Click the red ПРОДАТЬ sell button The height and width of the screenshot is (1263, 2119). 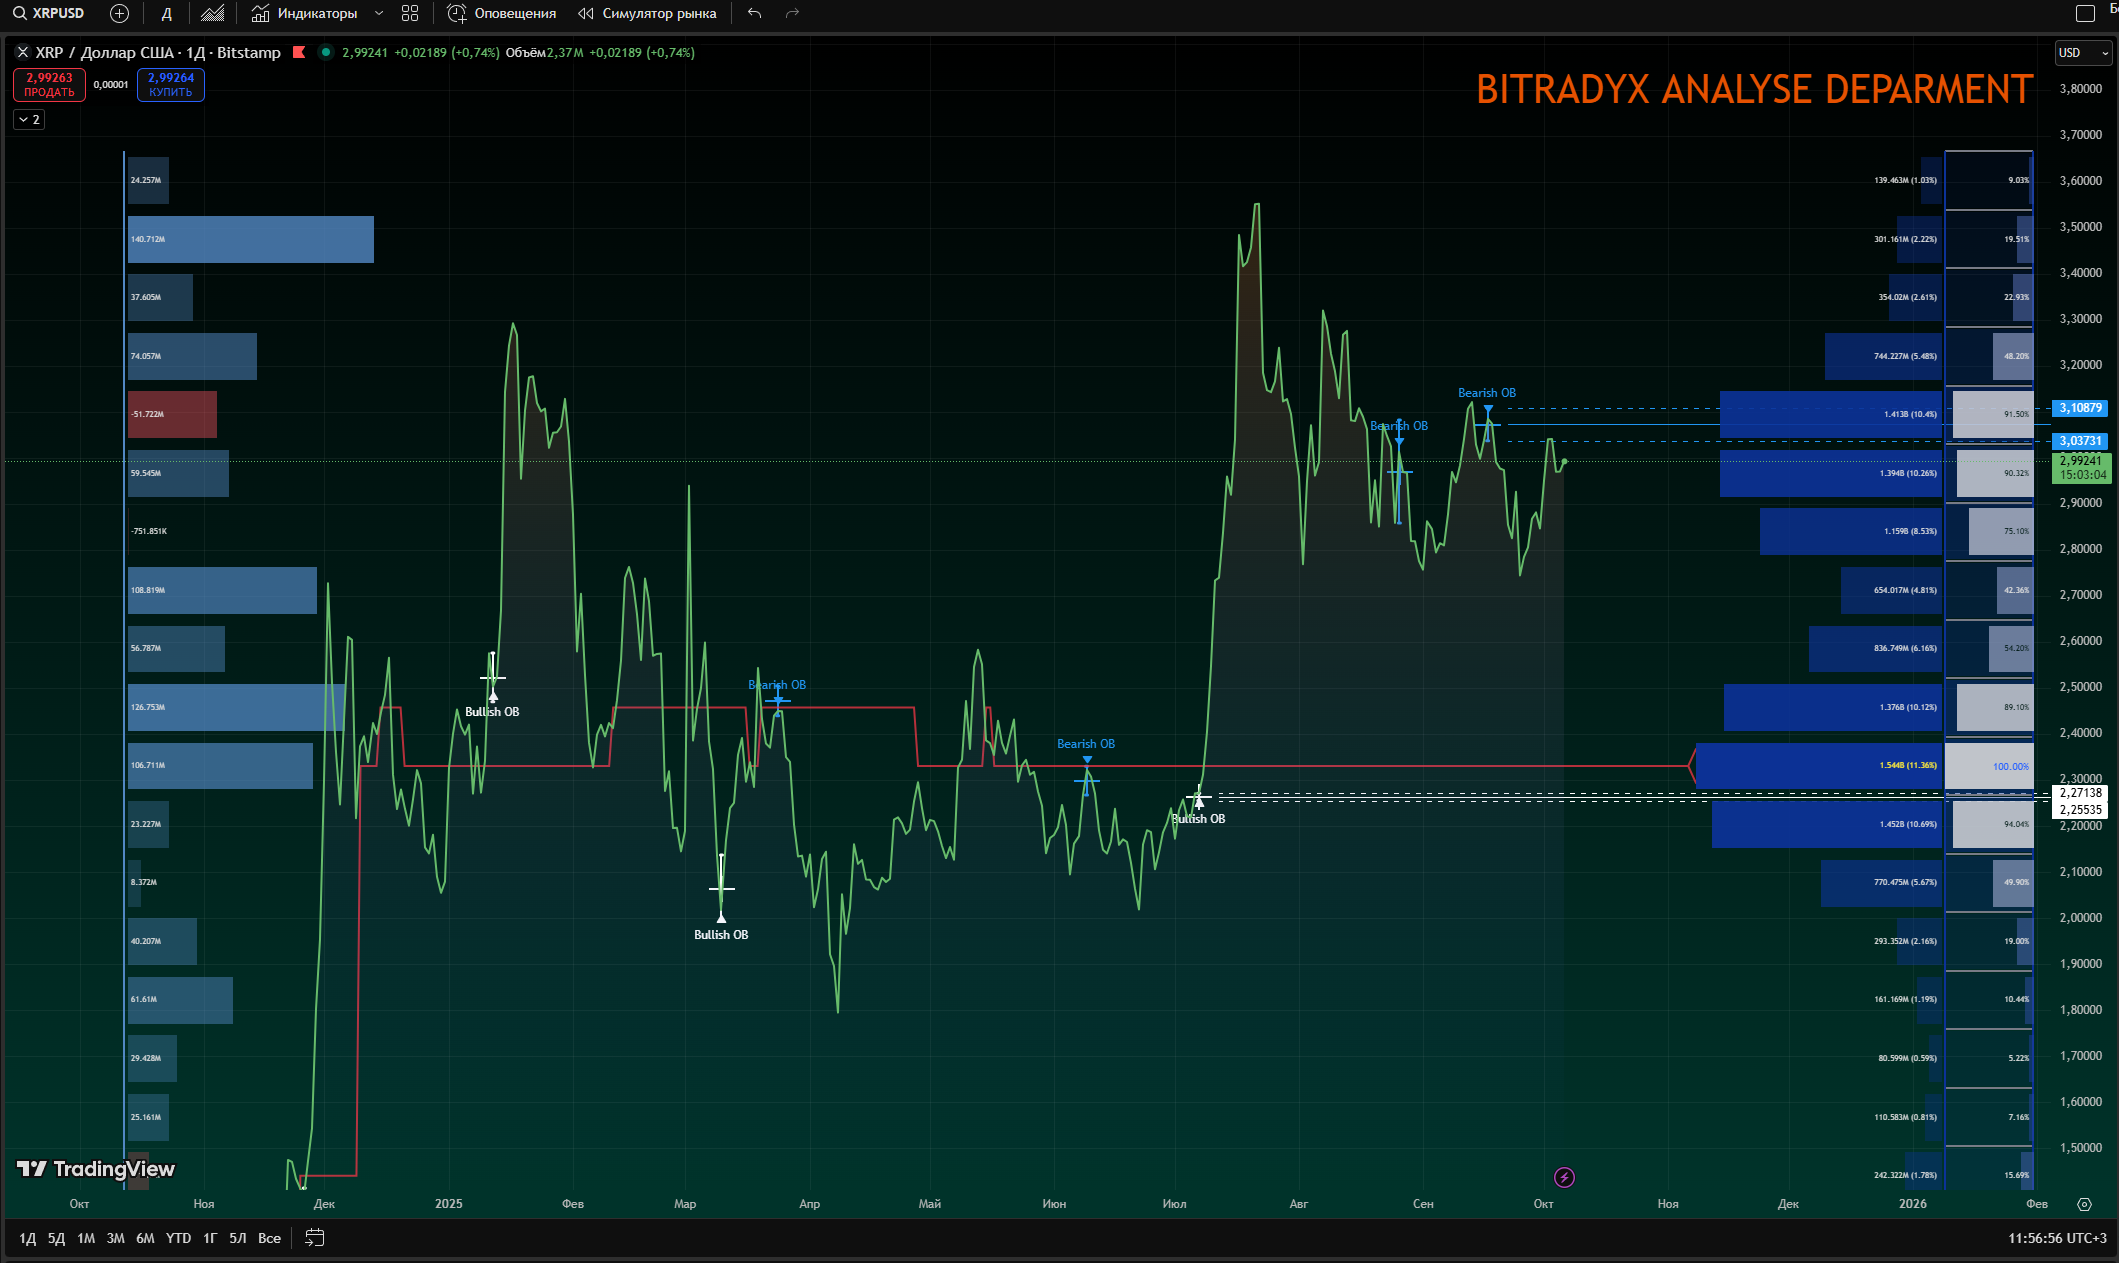(x=49, y=85)
